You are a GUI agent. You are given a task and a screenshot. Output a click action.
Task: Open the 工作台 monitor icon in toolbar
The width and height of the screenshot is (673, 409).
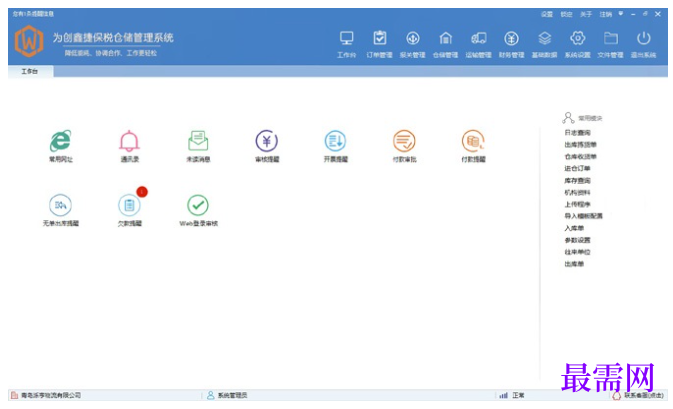[x=346, y=39]
